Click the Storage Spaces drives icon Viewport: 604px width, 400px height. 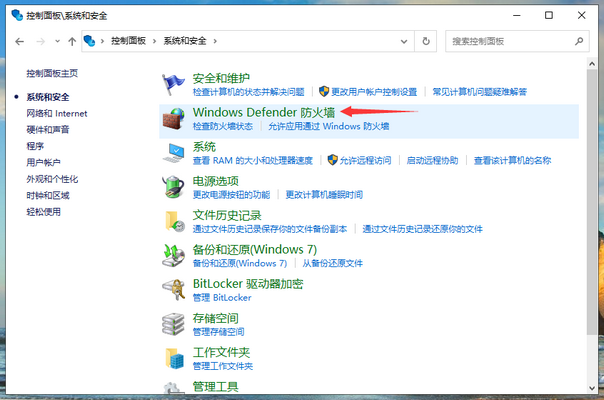(175, 324)
